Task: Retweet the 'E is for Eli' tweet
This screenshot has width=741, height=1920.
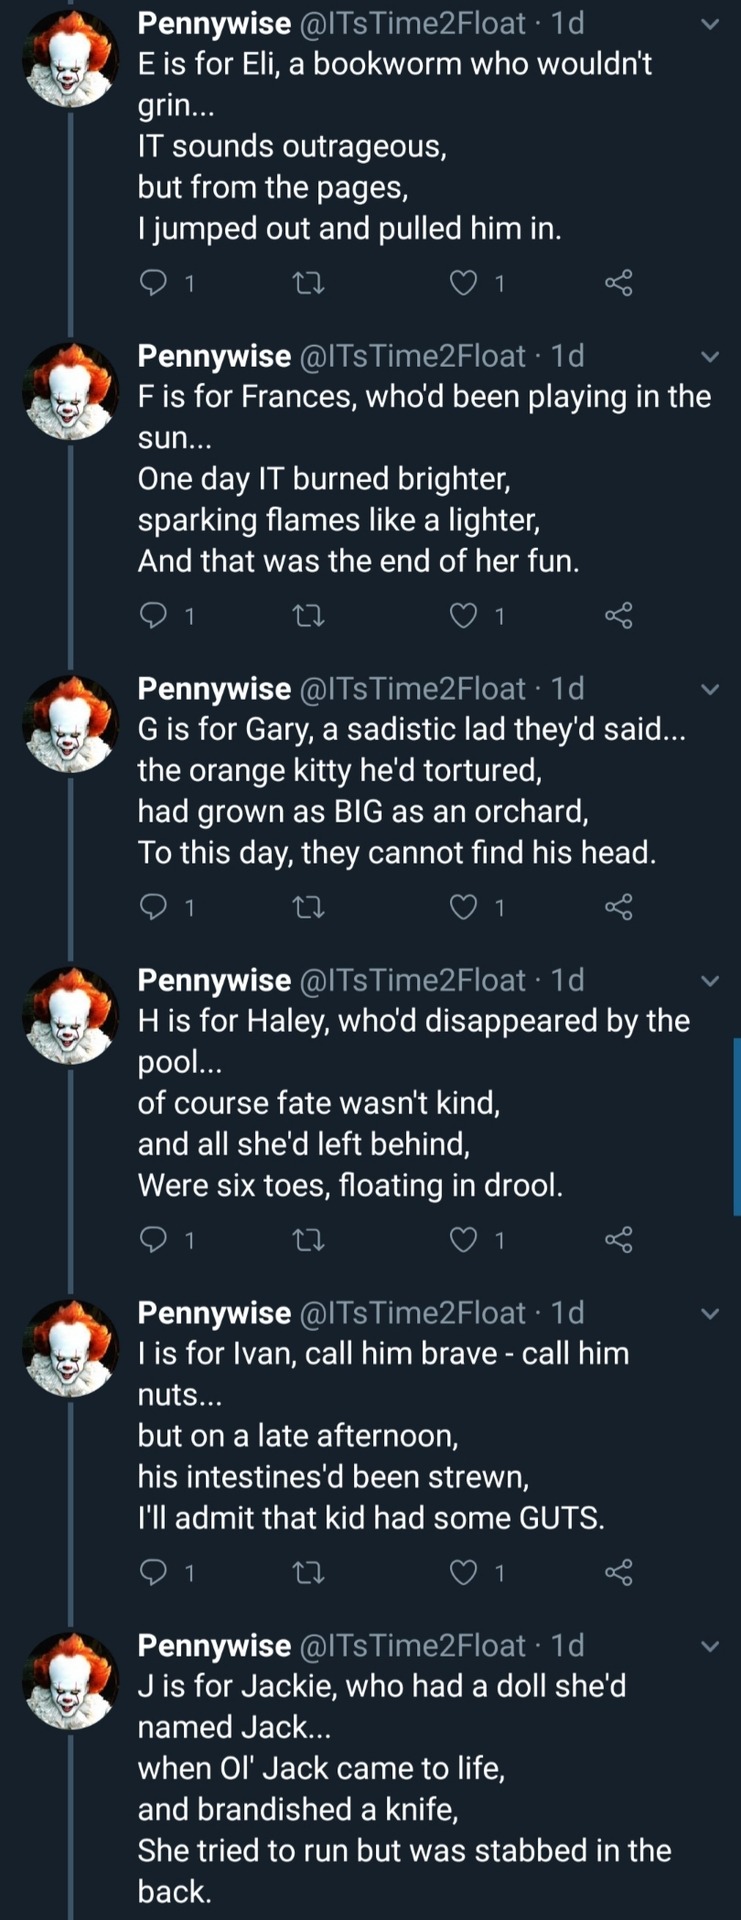Action: 307,284
